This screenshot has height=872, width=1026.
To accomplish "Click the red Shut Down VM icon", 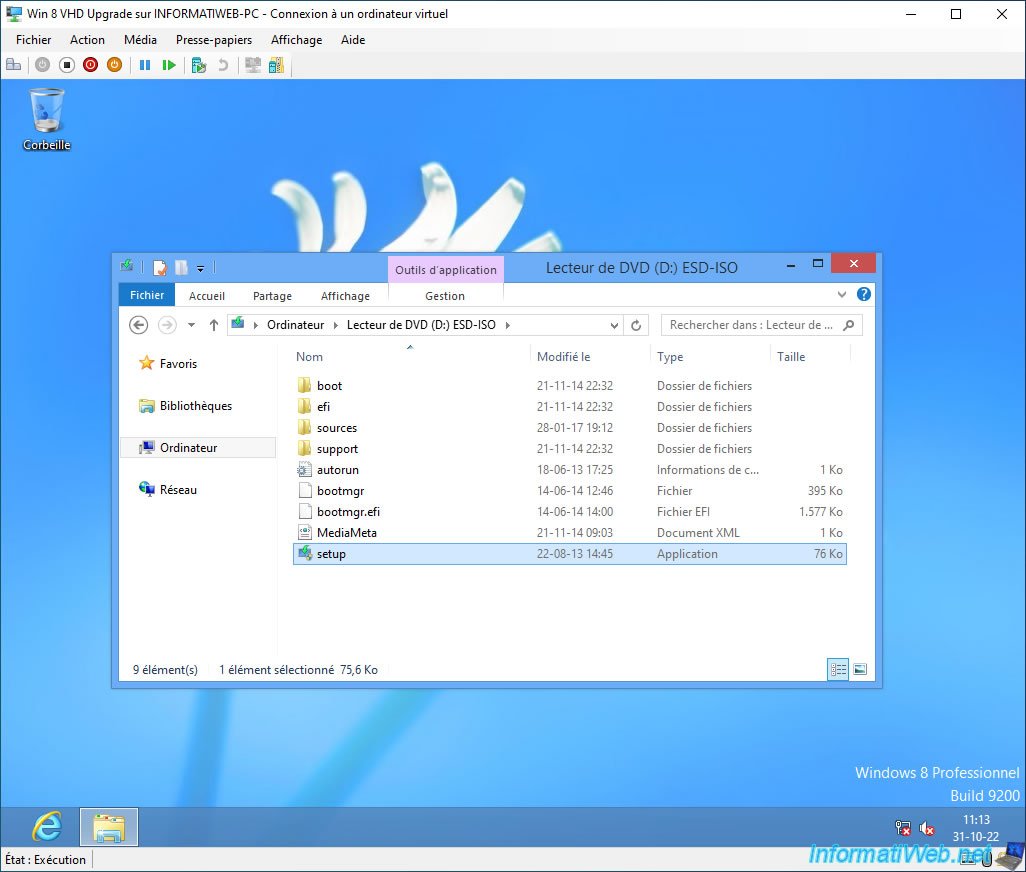I will point(90,65).
